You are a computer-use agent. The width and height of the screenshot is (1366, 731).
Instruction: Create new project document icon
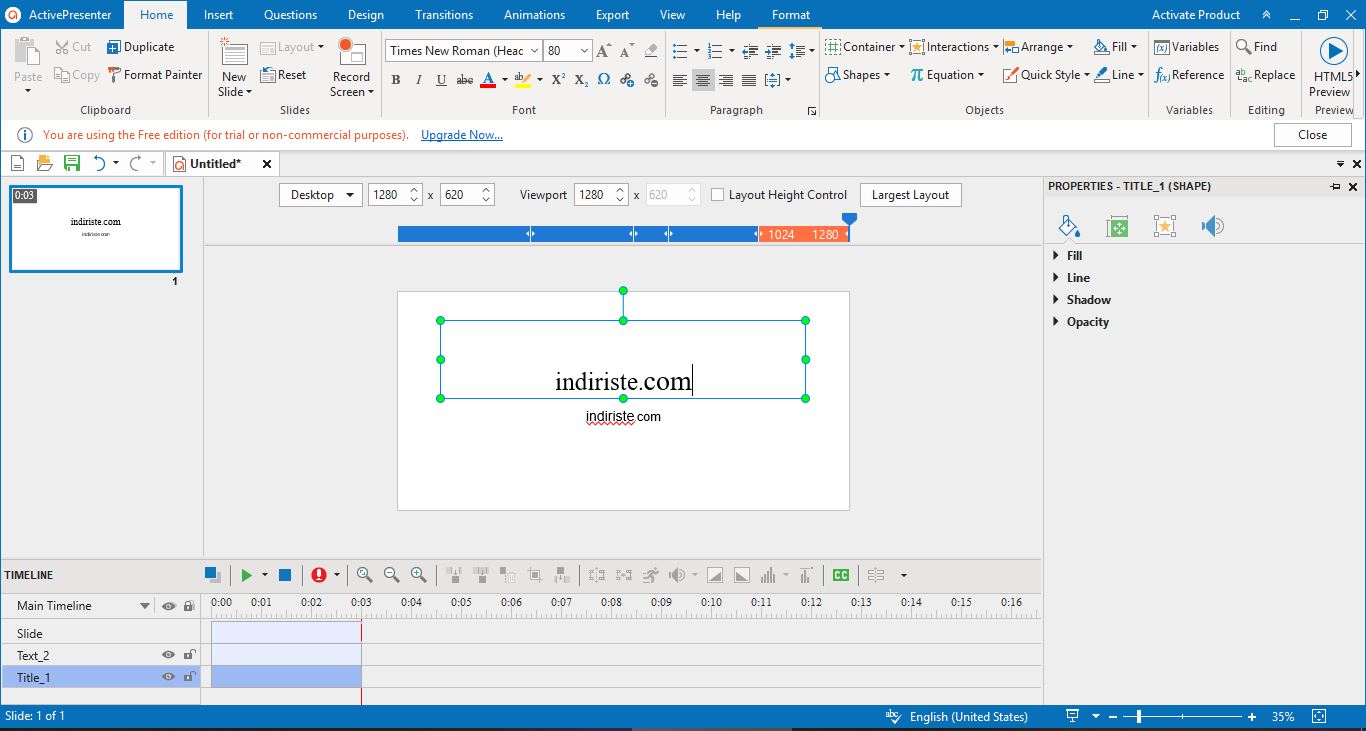(18, 163)
